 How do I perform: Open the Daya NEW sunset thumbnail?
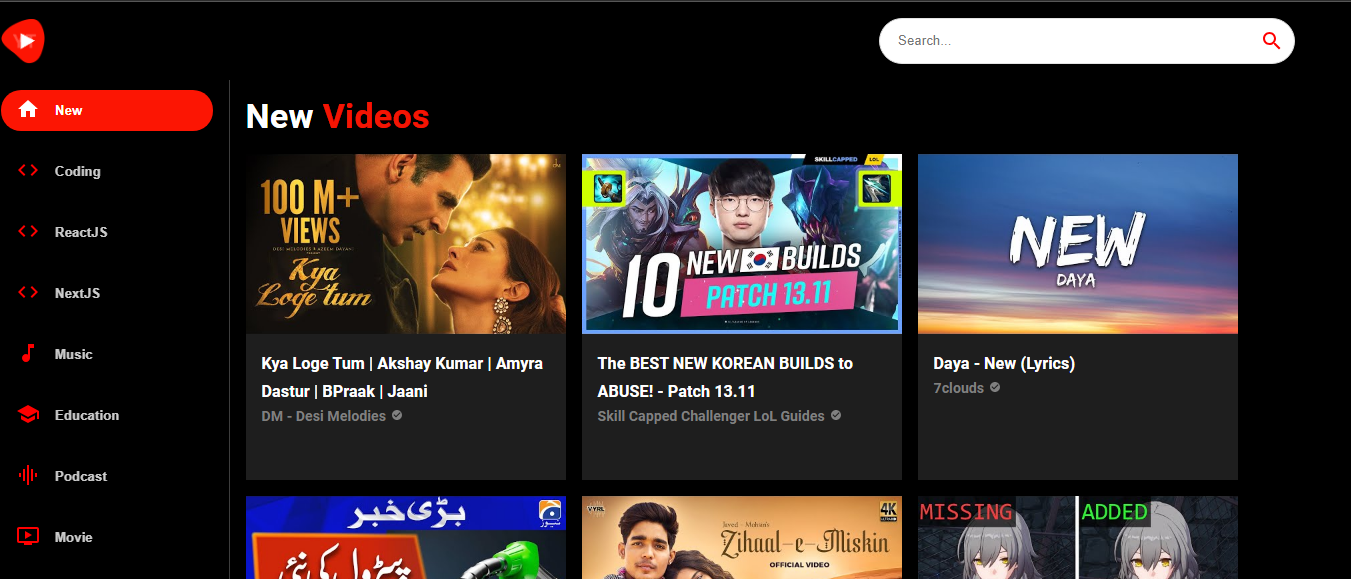click(1078, 244)
